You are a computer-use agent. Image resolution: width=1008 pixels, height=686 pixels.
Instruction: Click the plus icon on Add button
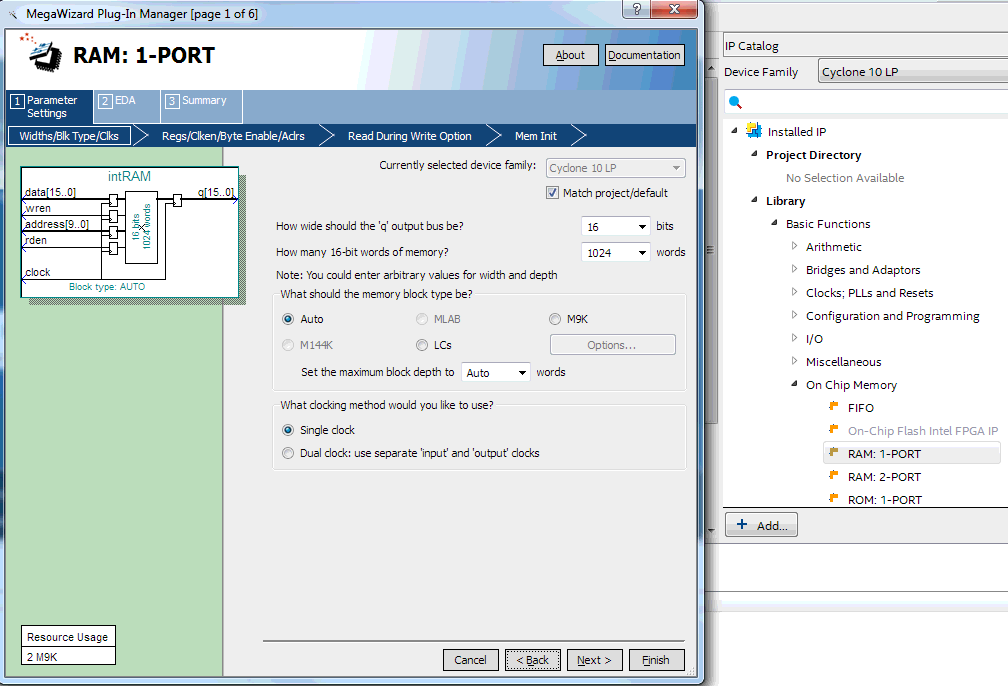742,524
